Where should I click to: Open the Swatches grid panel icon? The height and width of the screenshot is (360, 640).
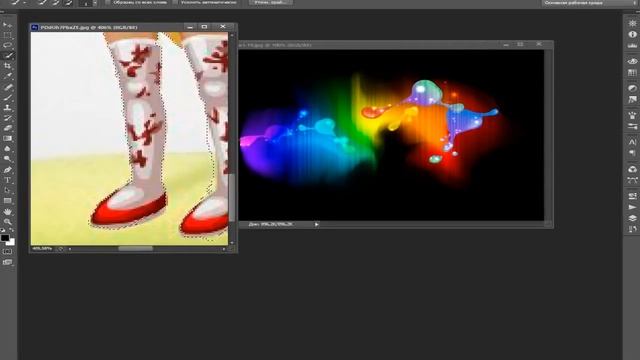pyautogui.click(x=632, y=73)
